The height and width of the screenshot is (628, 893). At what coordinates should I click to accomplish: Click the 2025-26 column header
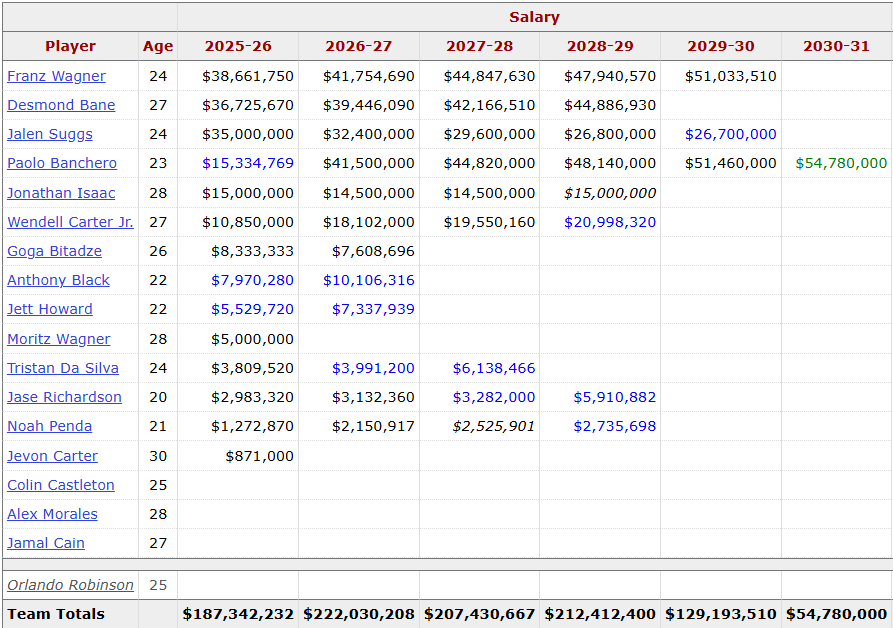pos(238,46)
